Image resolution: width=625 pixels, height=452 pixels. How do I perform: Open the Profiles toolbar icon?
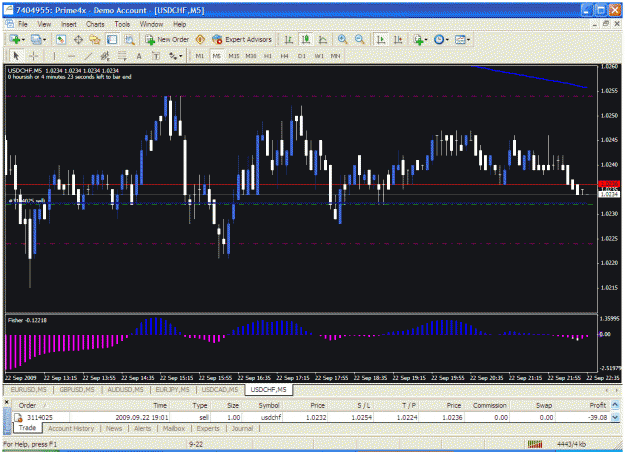tap(36, 39)
